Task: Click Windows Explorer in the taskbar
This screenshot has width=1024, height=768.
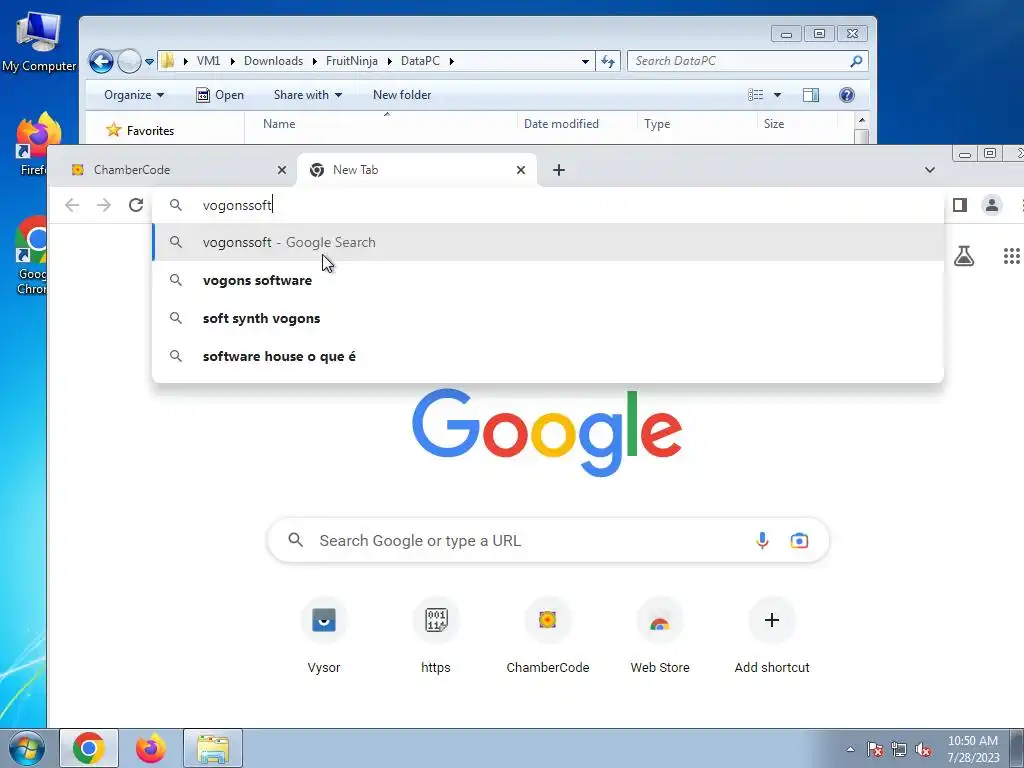Action: point(213,748)
